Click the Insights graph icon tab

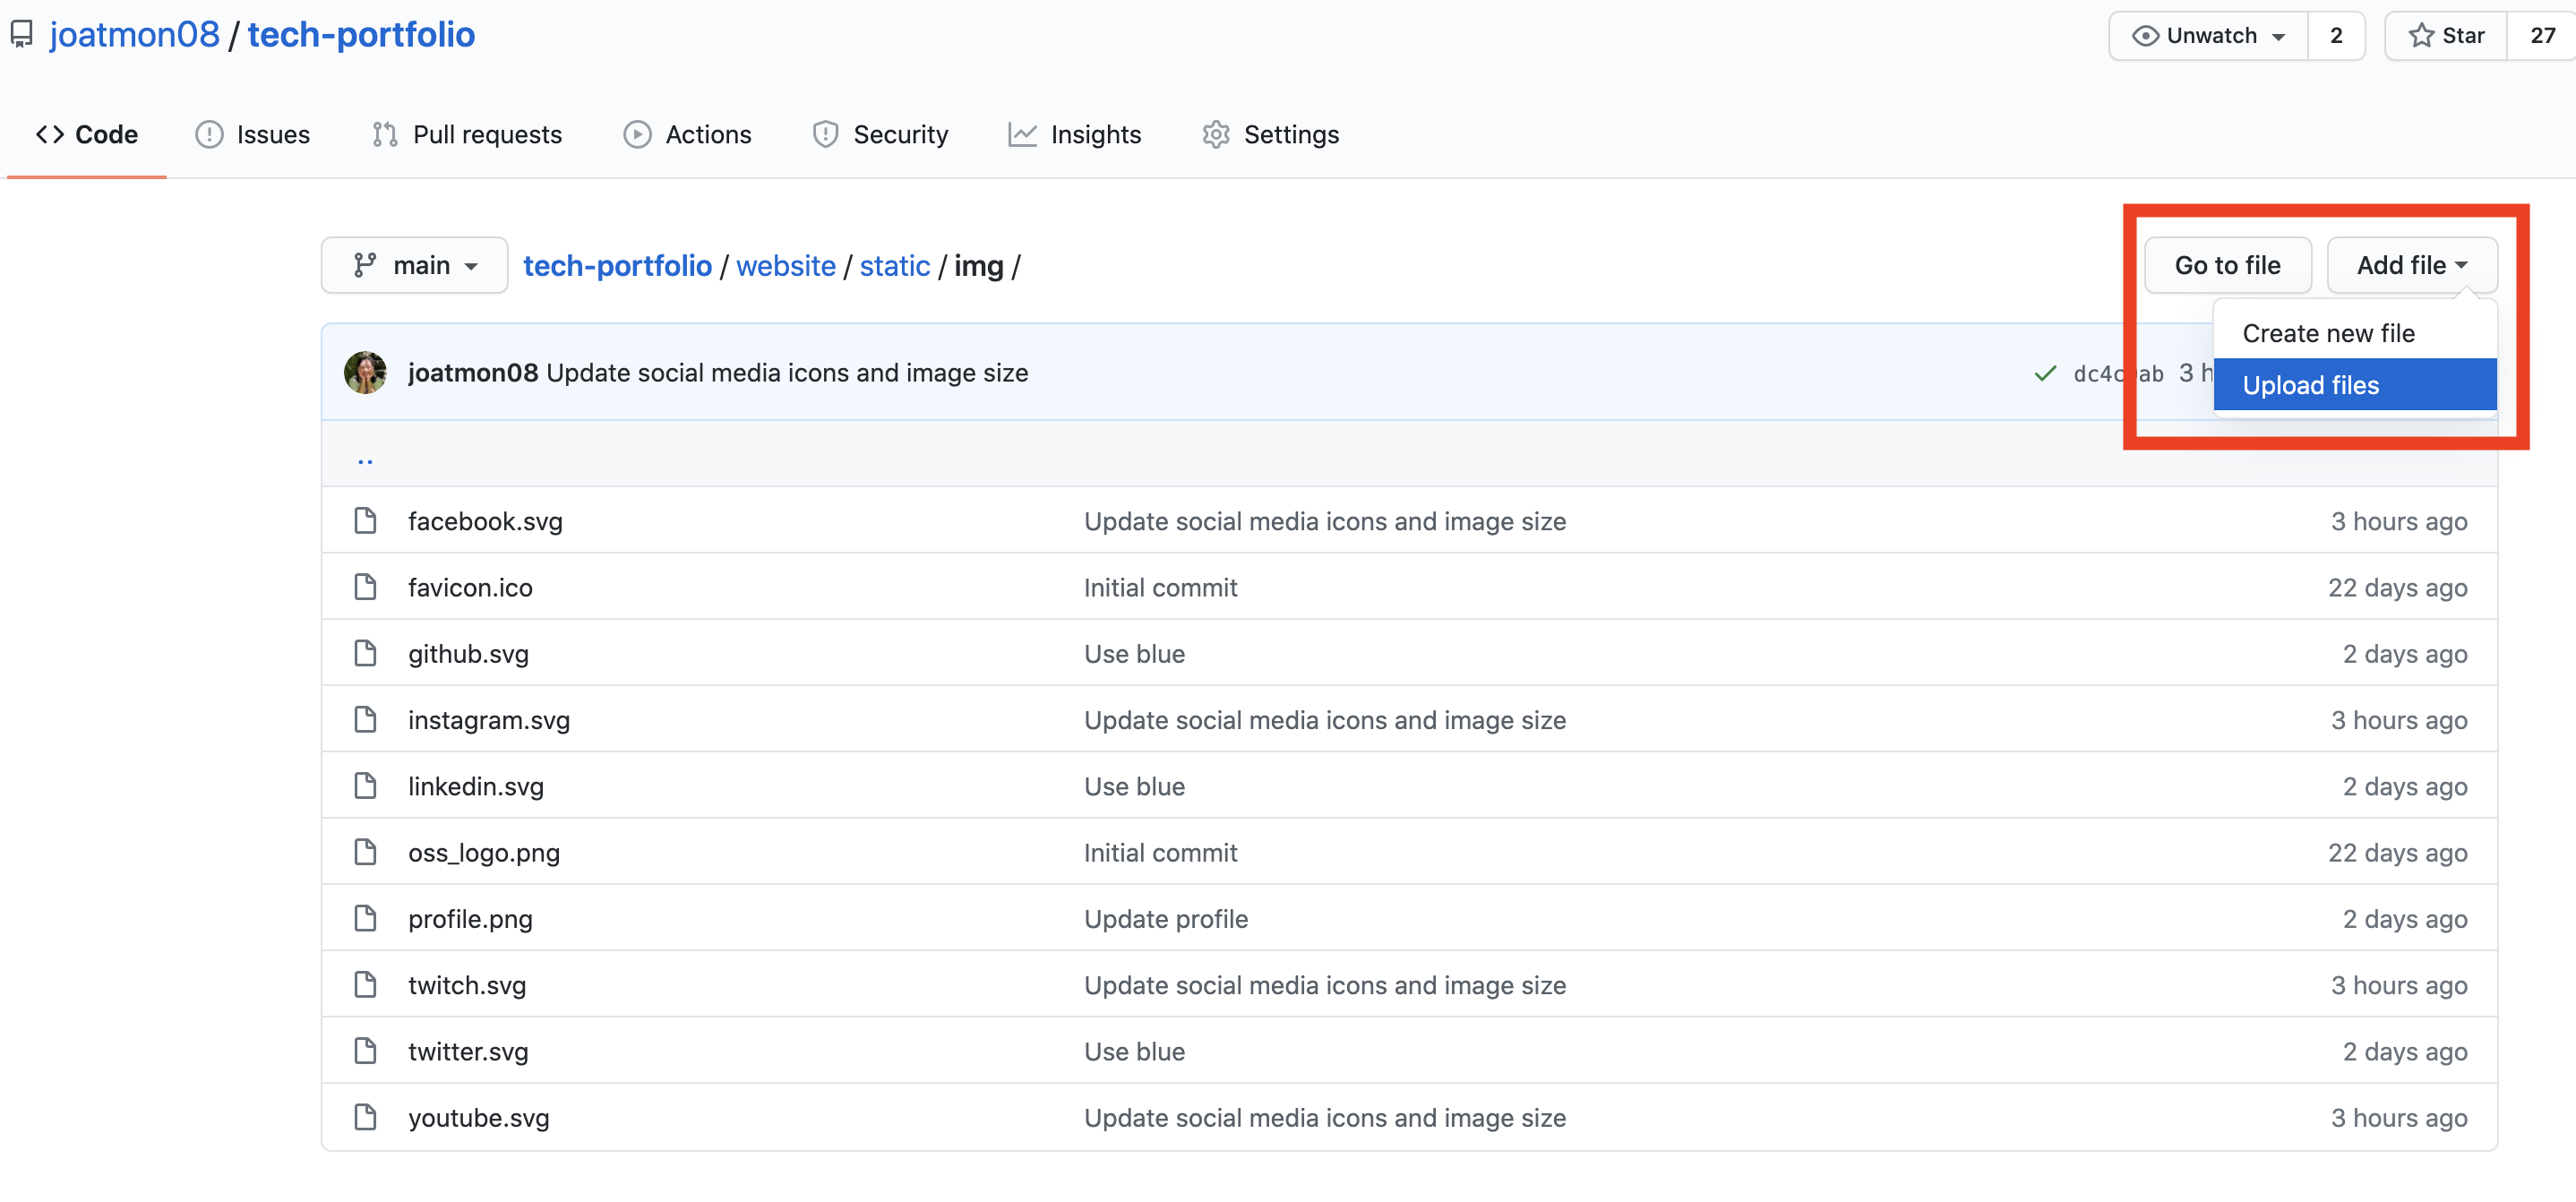click(x=1021, y=134)
